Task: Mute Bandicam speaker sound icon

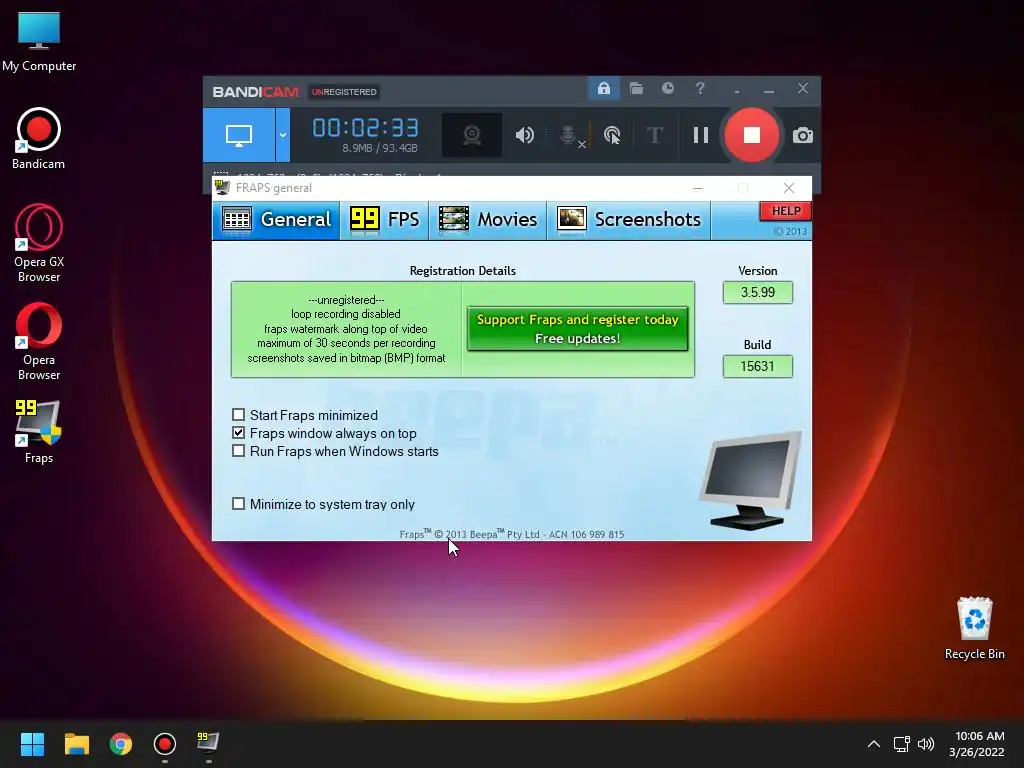Action: pyautogui.click(x=524, y=135)
